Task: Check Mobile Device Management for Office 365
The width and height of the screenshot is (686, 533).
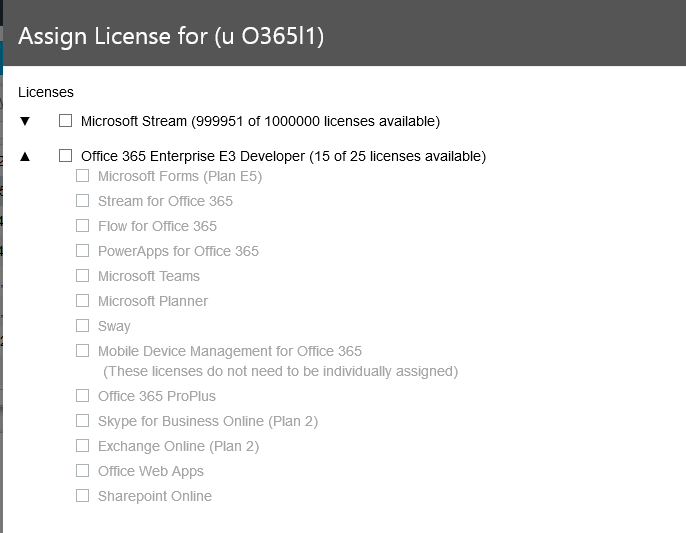Action: pyautogui.click(x=82, y=350)
